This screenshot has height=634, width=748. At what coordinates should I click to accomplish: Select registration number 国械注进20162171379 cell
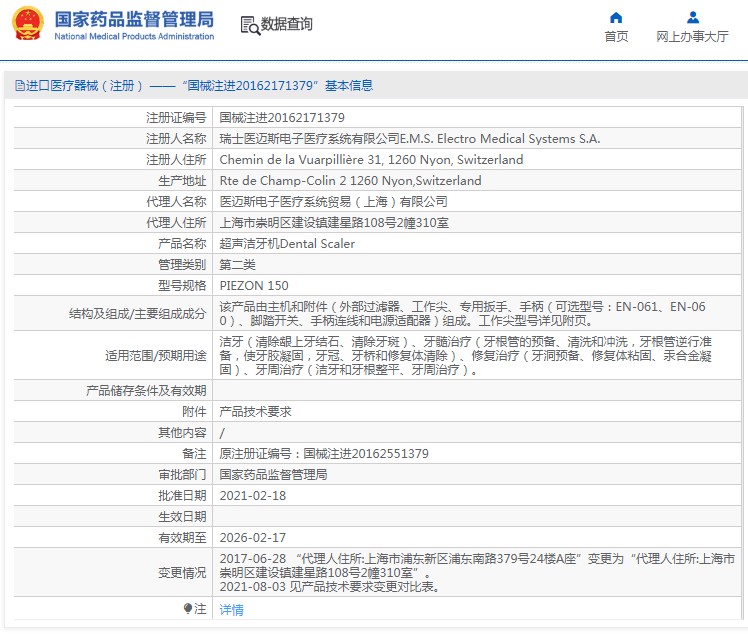[282, 117]
